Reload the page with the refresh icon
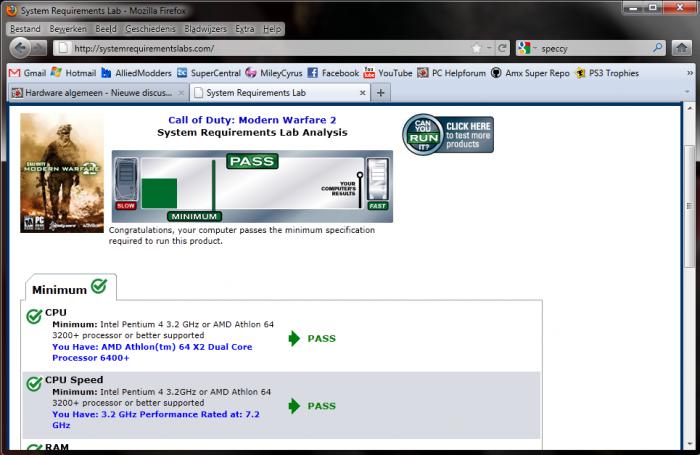The height and width of the screenshot is (455, 700). click(502, 48)
